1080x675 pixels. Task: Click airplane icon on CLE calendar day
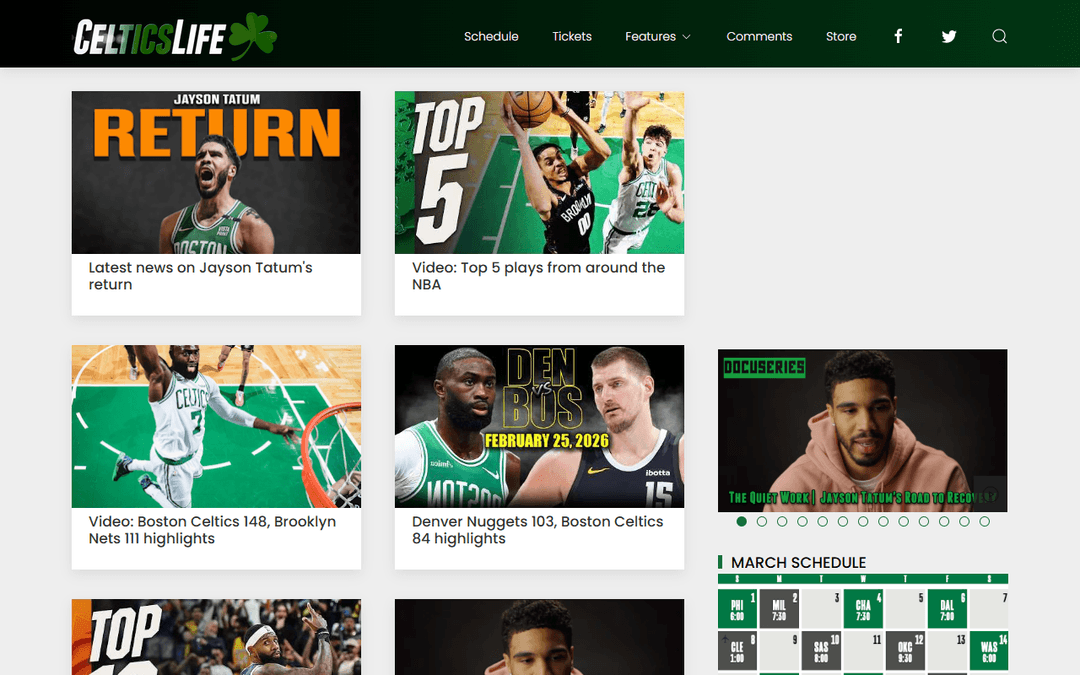point(725,640)
